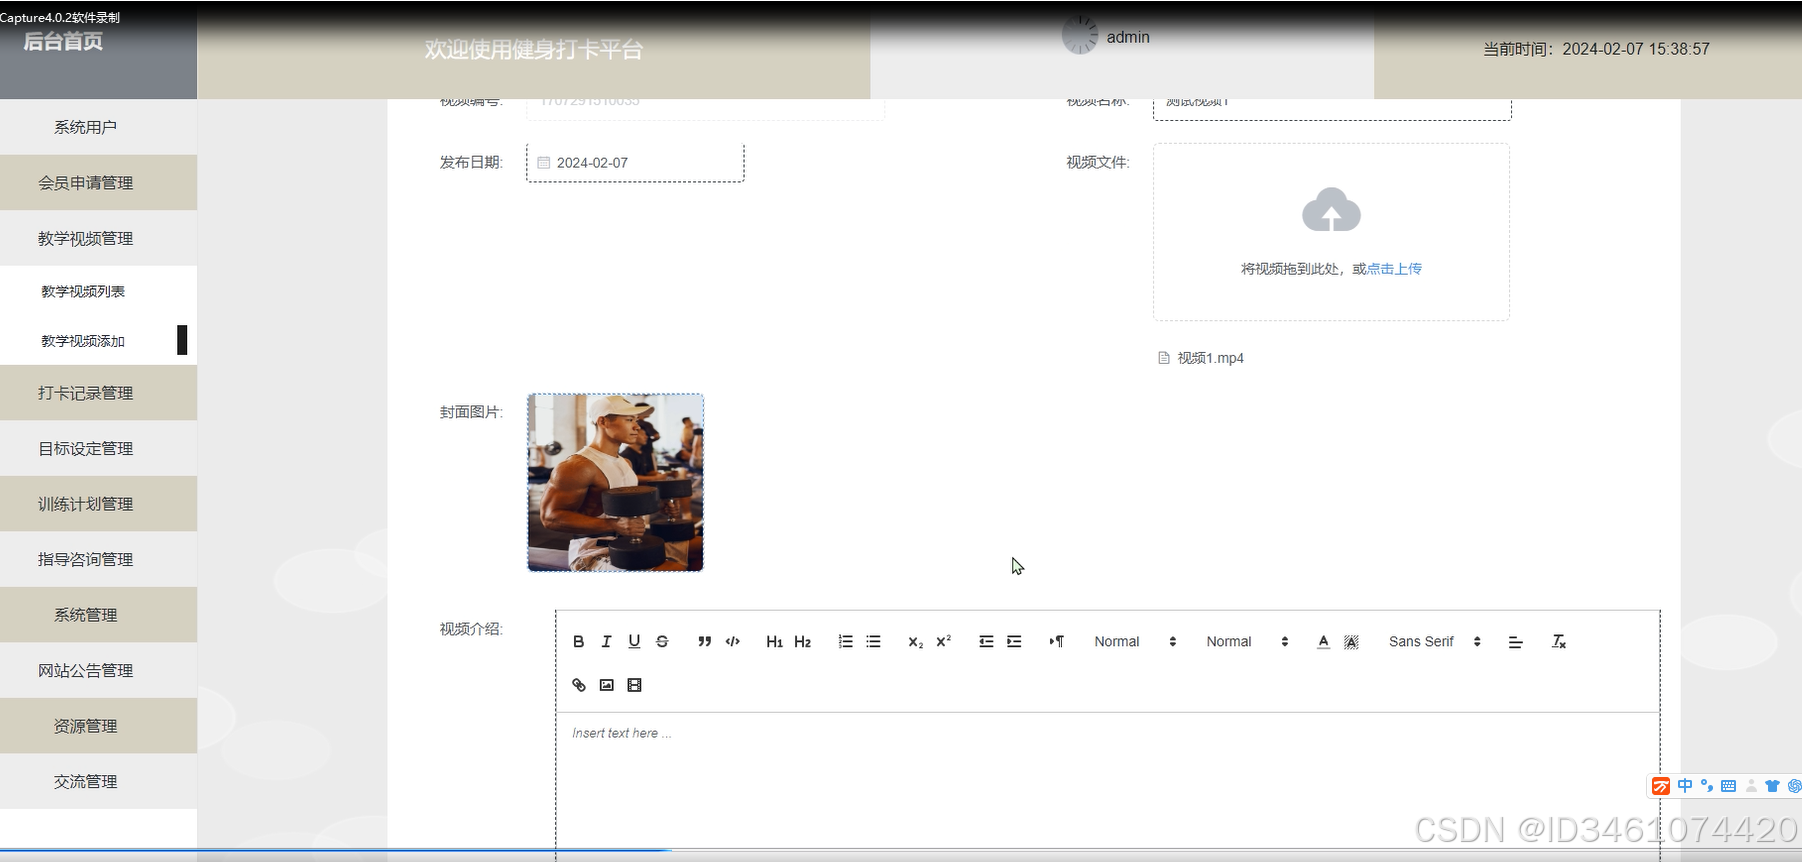Screen dimensions: 1802x862
Task: Toggle bold formatting in video intro editor
Action: 578,642
